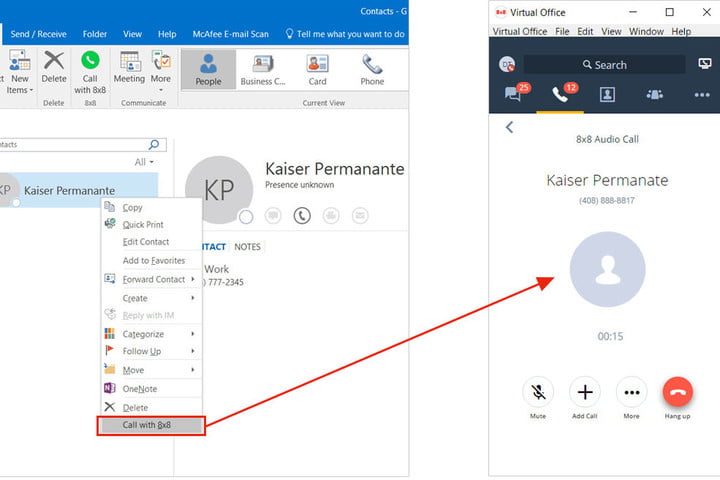Select Add to Favorites menu entry
Viewport: 720px width, 480px height.
click(153, 260)
